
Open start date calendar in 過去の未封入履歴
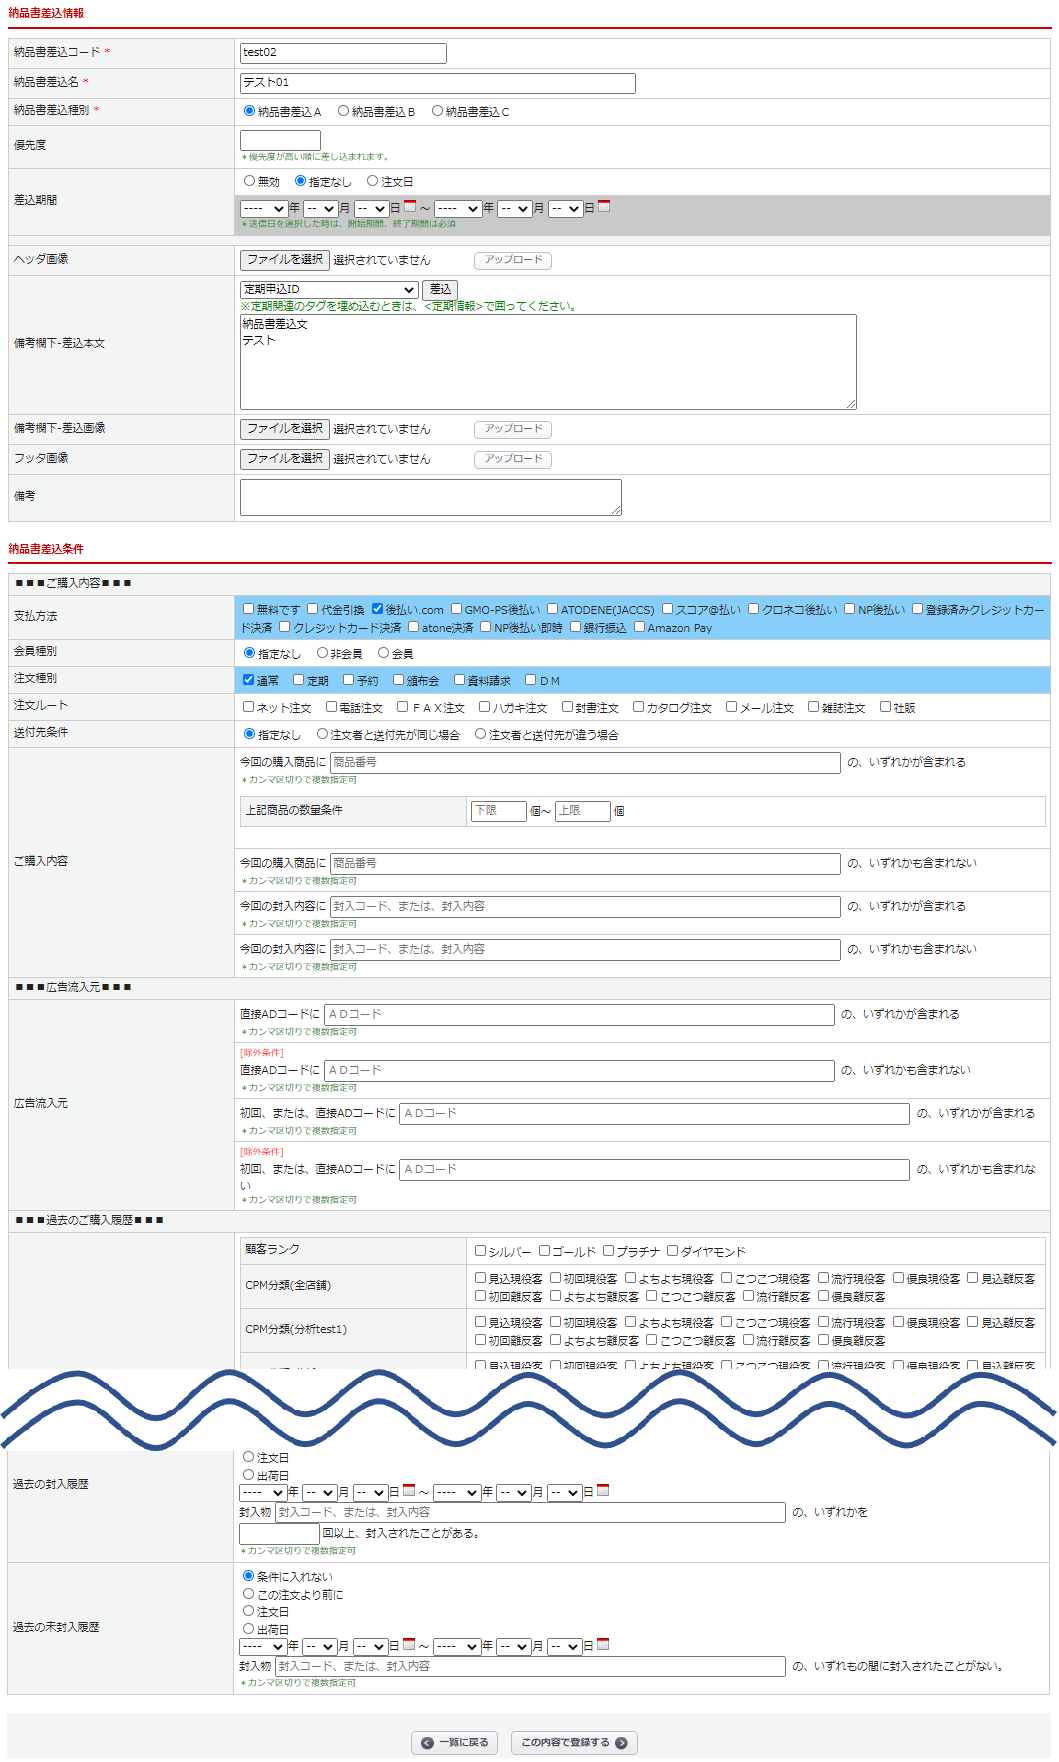coord(409,1645)
